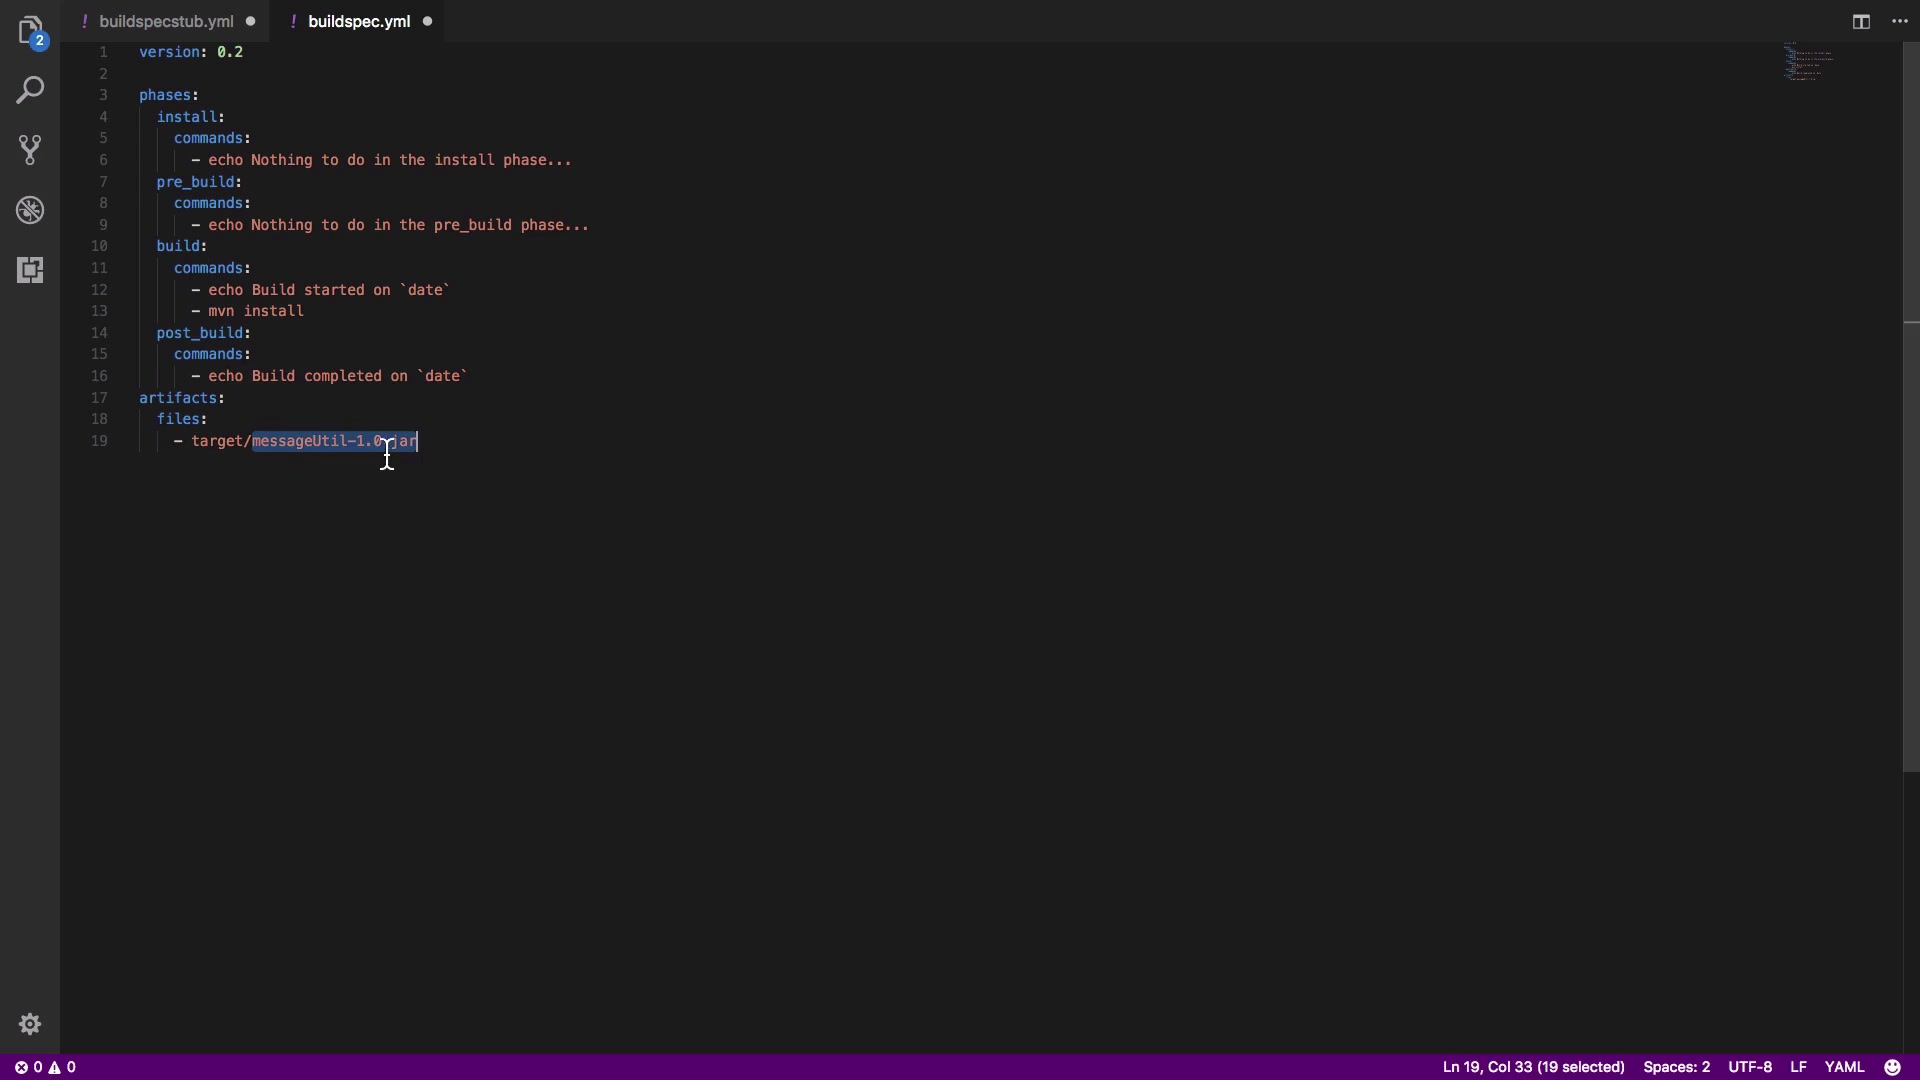Click the Manage gear icon
The height and width of the screenshot is (1080, 1920).
tap(30, 1024)
